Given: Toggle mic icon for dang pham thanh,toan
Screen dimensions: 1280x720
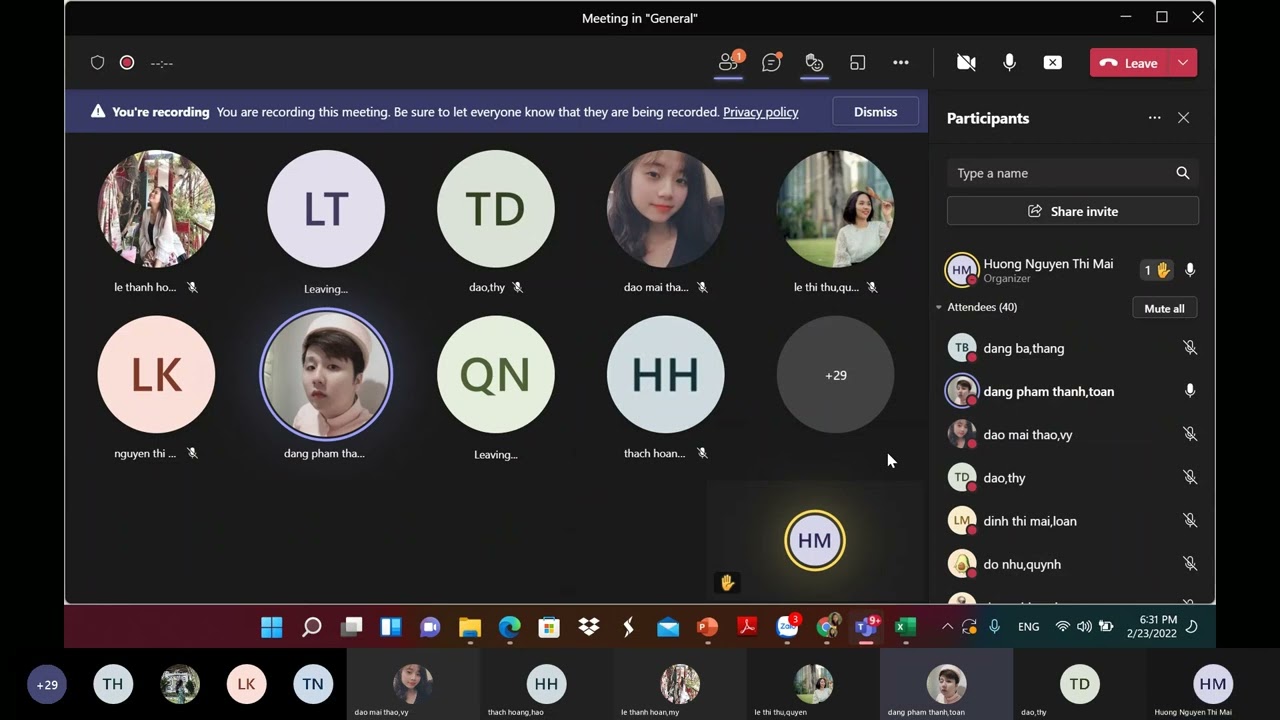Looking at the screenshot, I should [1190, 391].
